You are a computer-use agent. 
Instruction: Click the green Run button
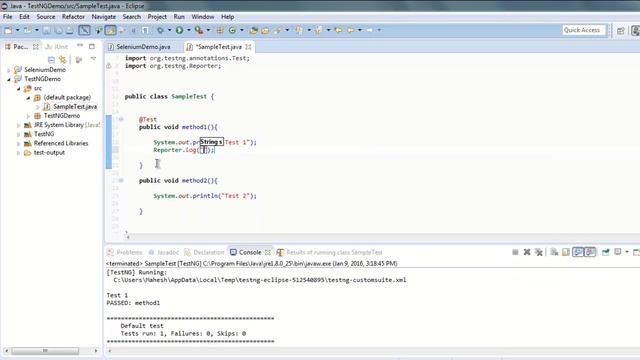click(x=179, y=30)
